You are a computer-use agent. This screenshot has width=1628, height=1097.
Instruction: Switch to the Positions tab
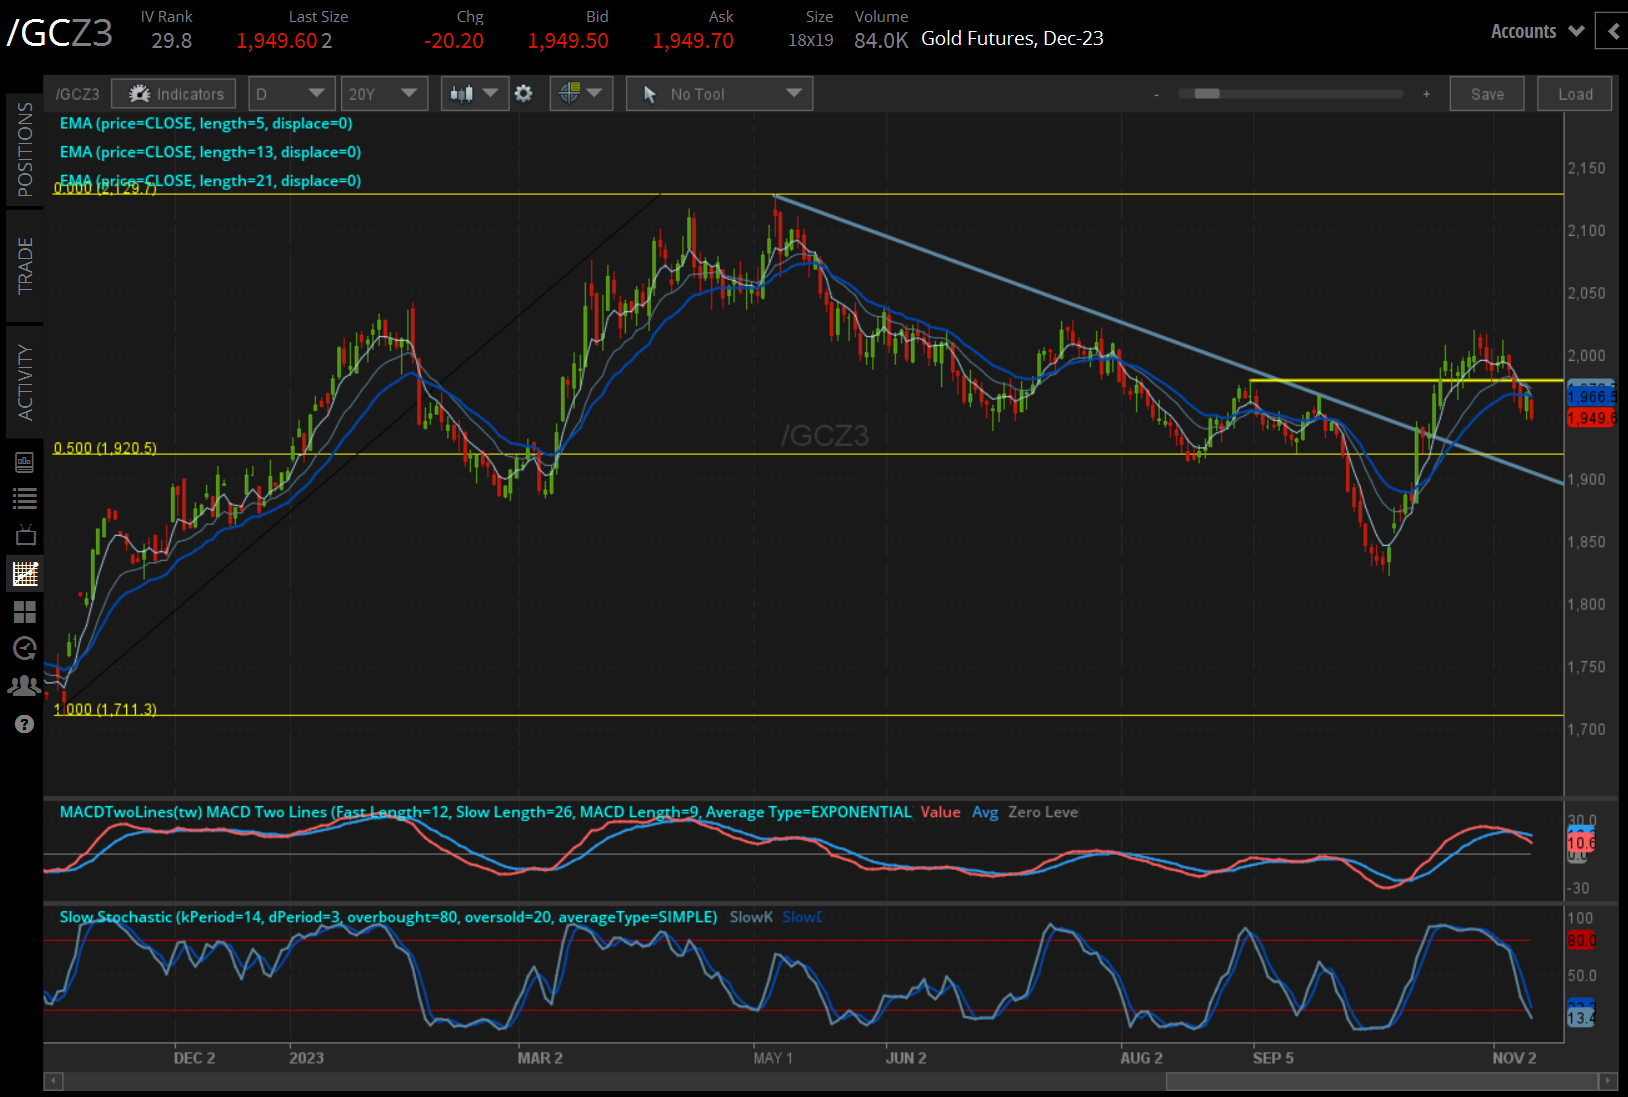click(x=24, y=150)
